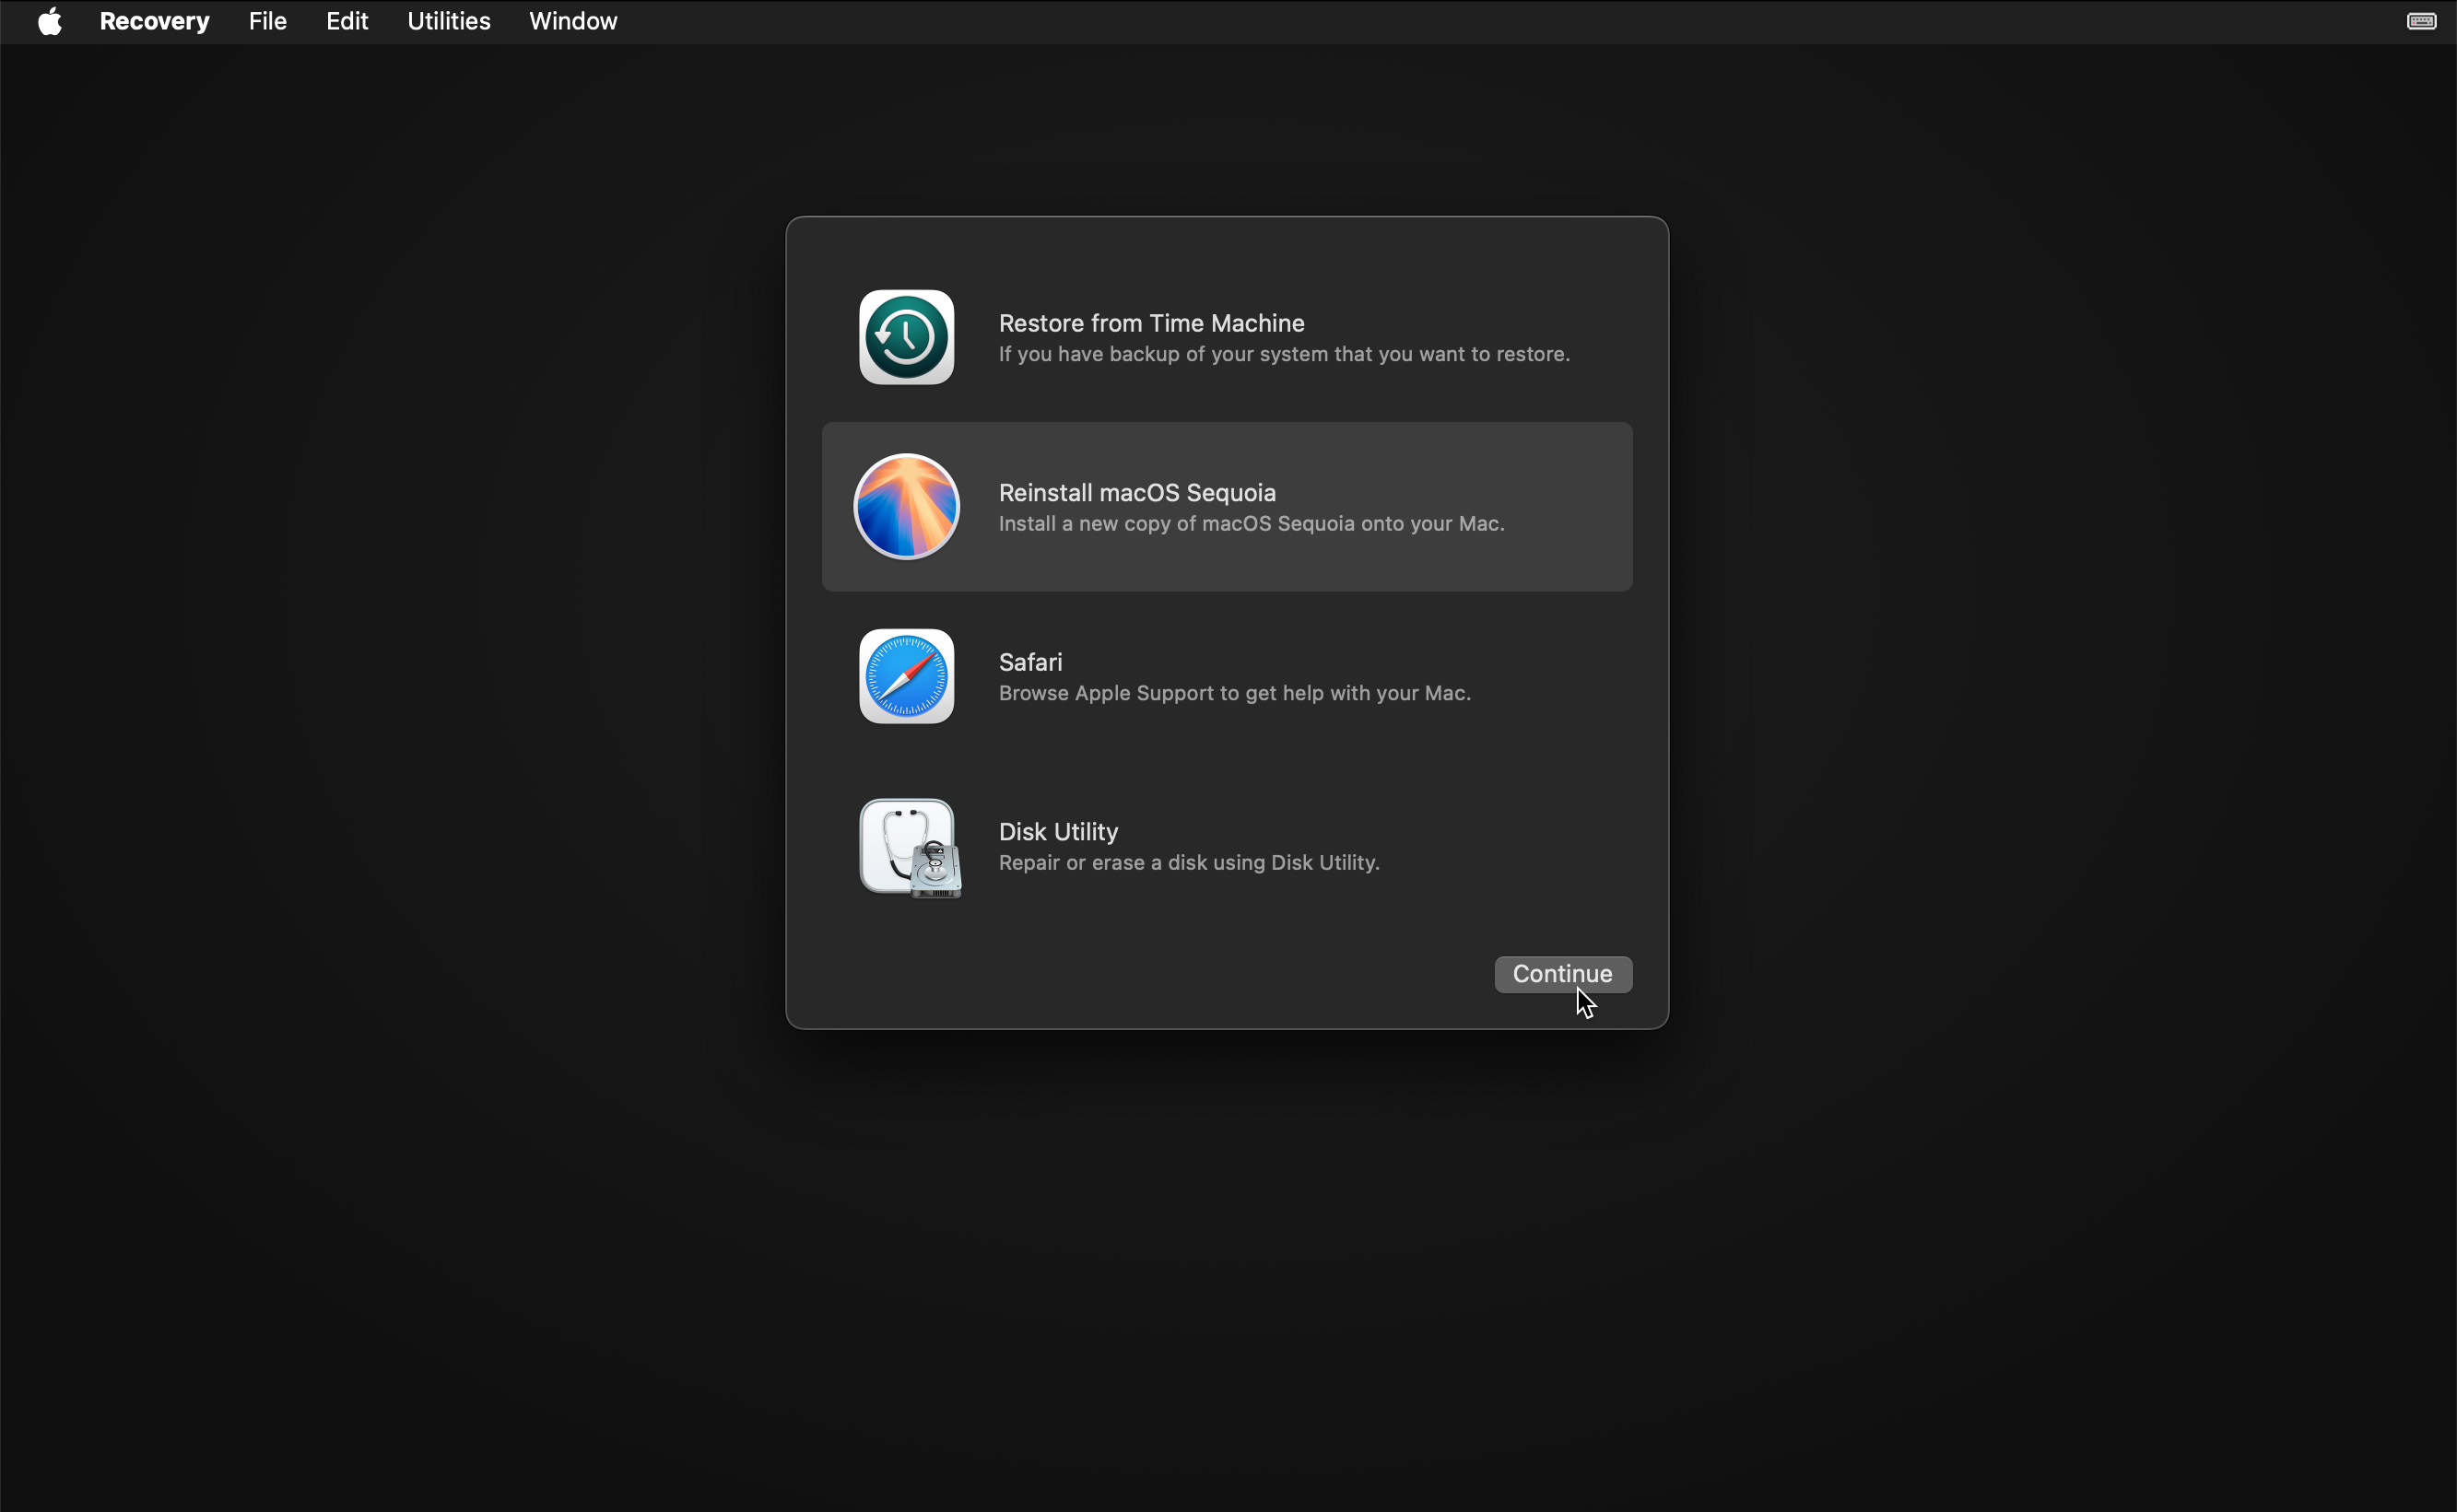2457x1512 pixels.
Task: Toggle Restore from Time Machine selection
Action: click(1227, 337)
